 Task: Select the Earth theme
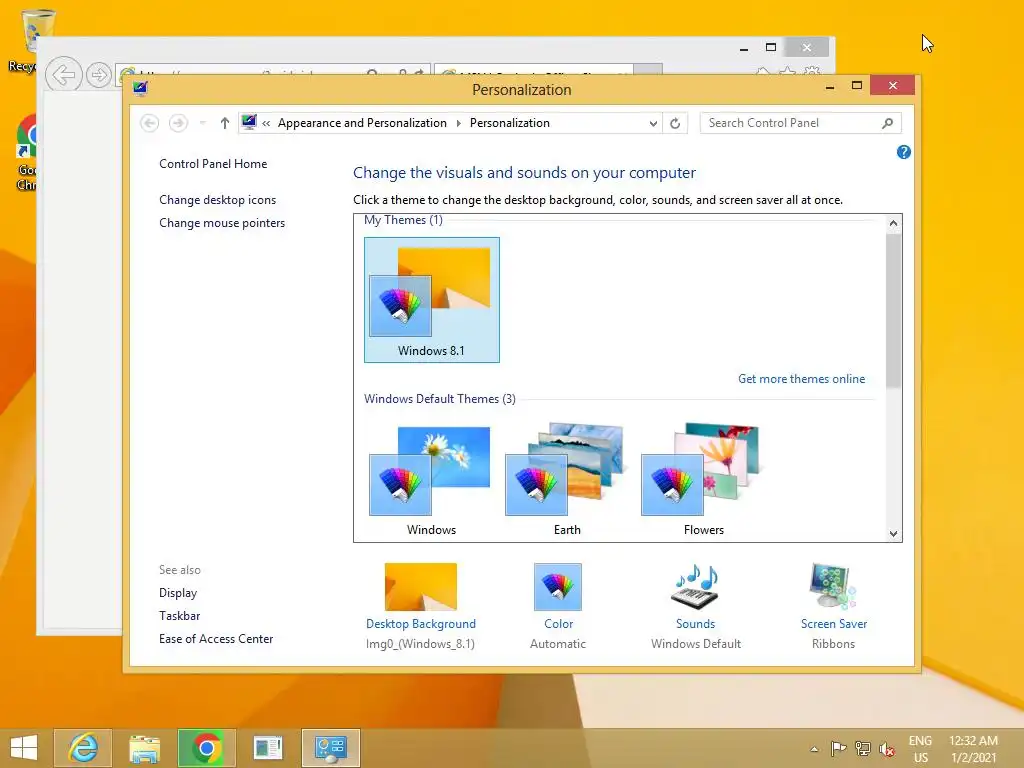click(567, 480)
